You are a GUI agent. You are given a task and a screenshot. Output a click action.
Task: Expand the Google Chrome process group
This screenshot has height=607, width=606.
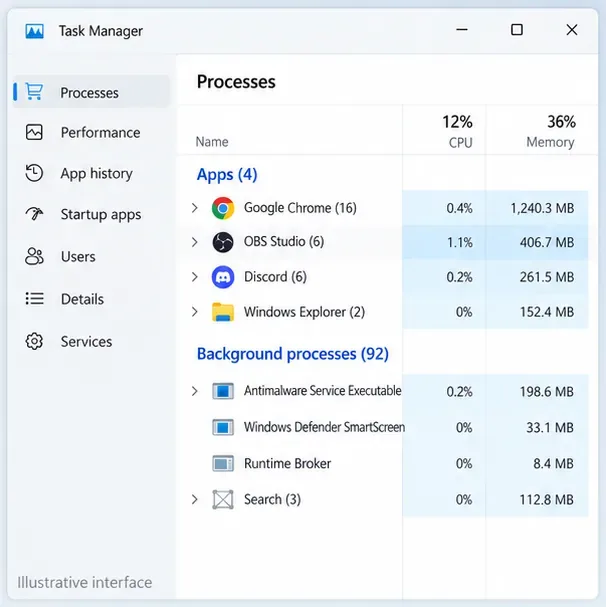click(195, 208)
